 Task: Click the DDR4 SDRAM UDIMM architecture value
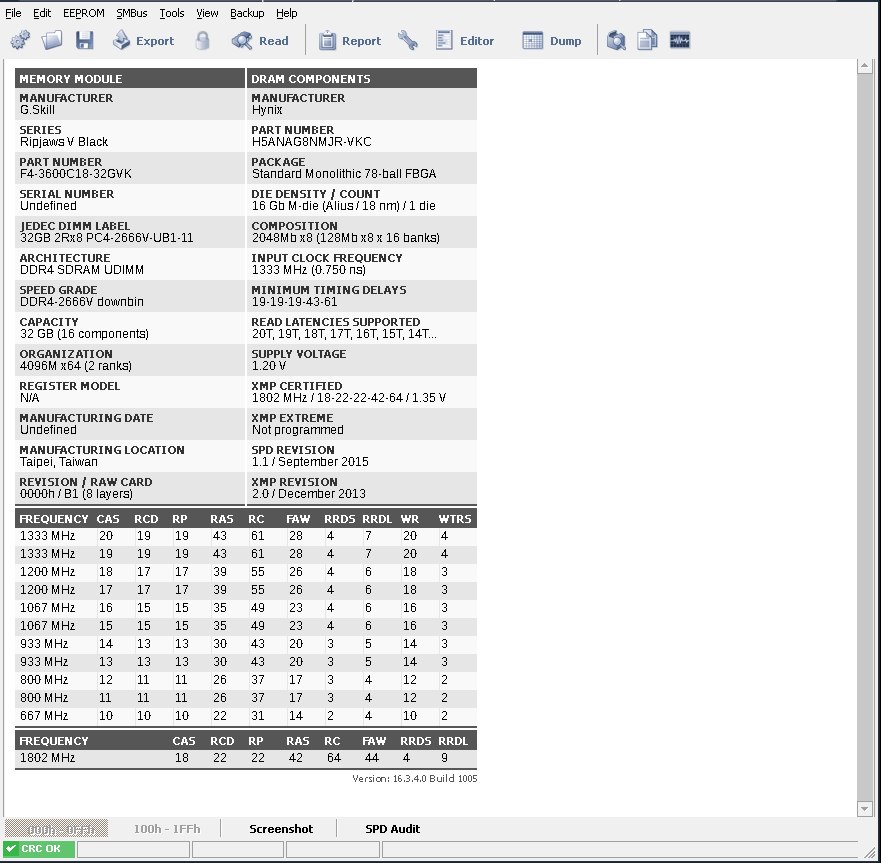(x=81, y=270)
